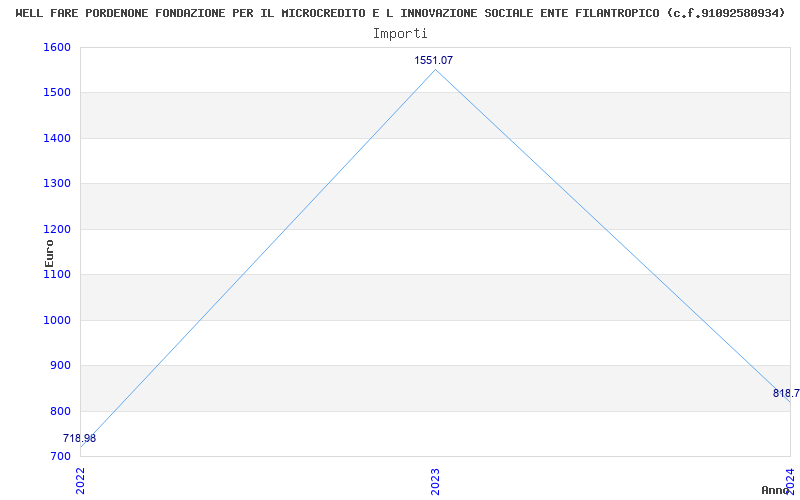Image resolution: width=800 pixels, height=500 pixels.
Task: Click the 700 y-axis tick label
Action: 59,456
